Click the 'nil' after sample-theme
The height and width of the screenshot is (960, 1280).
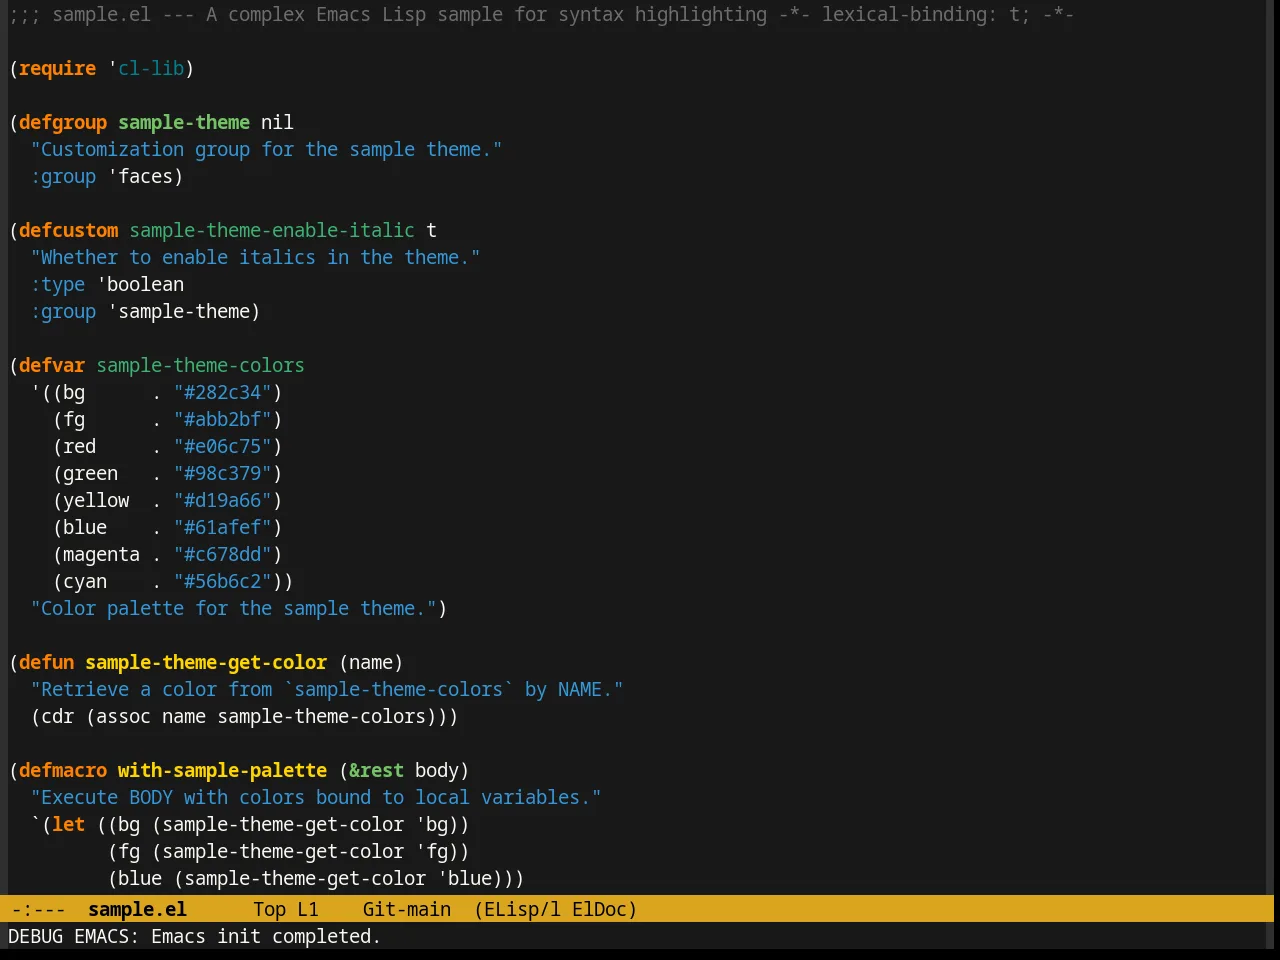[277, 122]
